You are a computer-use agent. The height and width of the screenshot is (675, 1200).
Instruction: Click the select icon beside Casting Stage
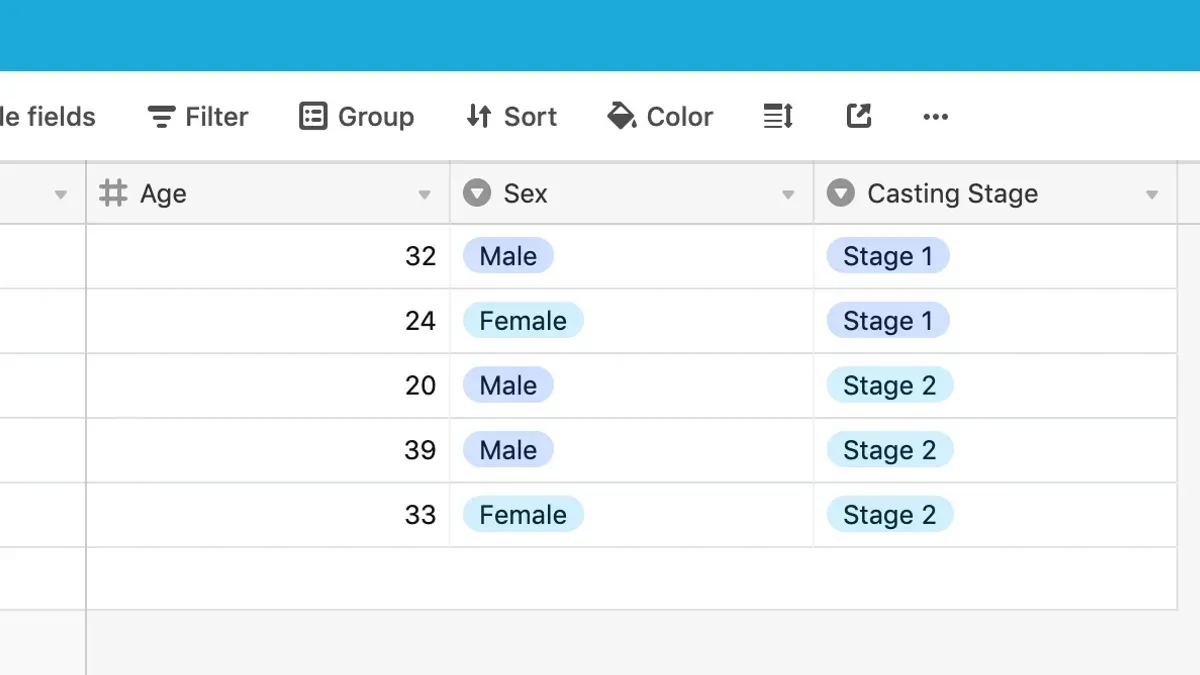point(841,193)
